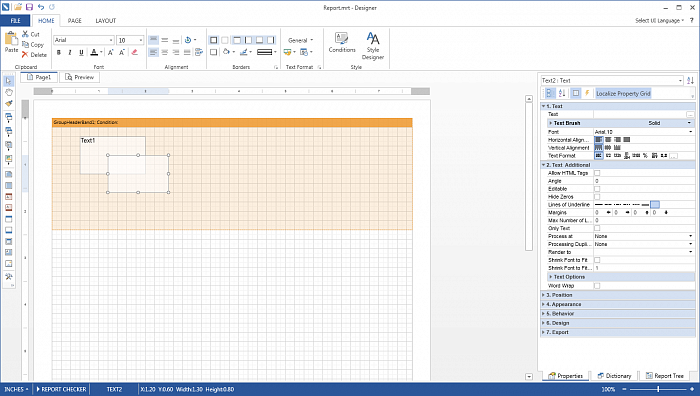This screenshot has width=700, height=396.
Task: Expand the 4. Appearance category
Action: coord(543,304)
